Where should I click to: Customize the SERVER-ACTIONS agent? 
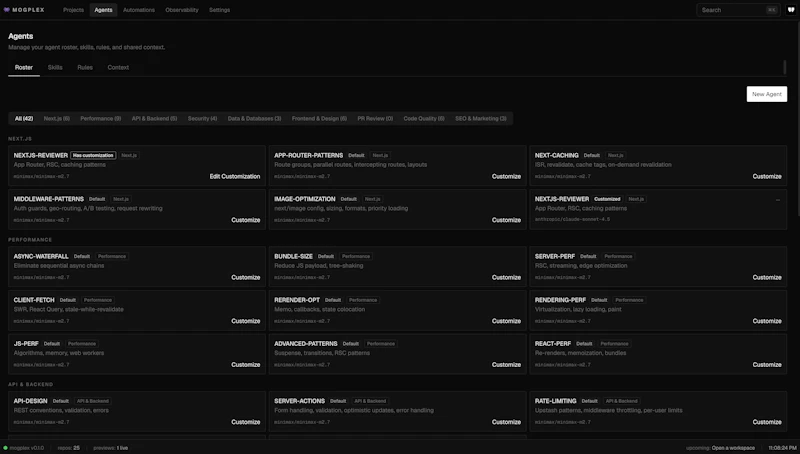coord(506,422)
